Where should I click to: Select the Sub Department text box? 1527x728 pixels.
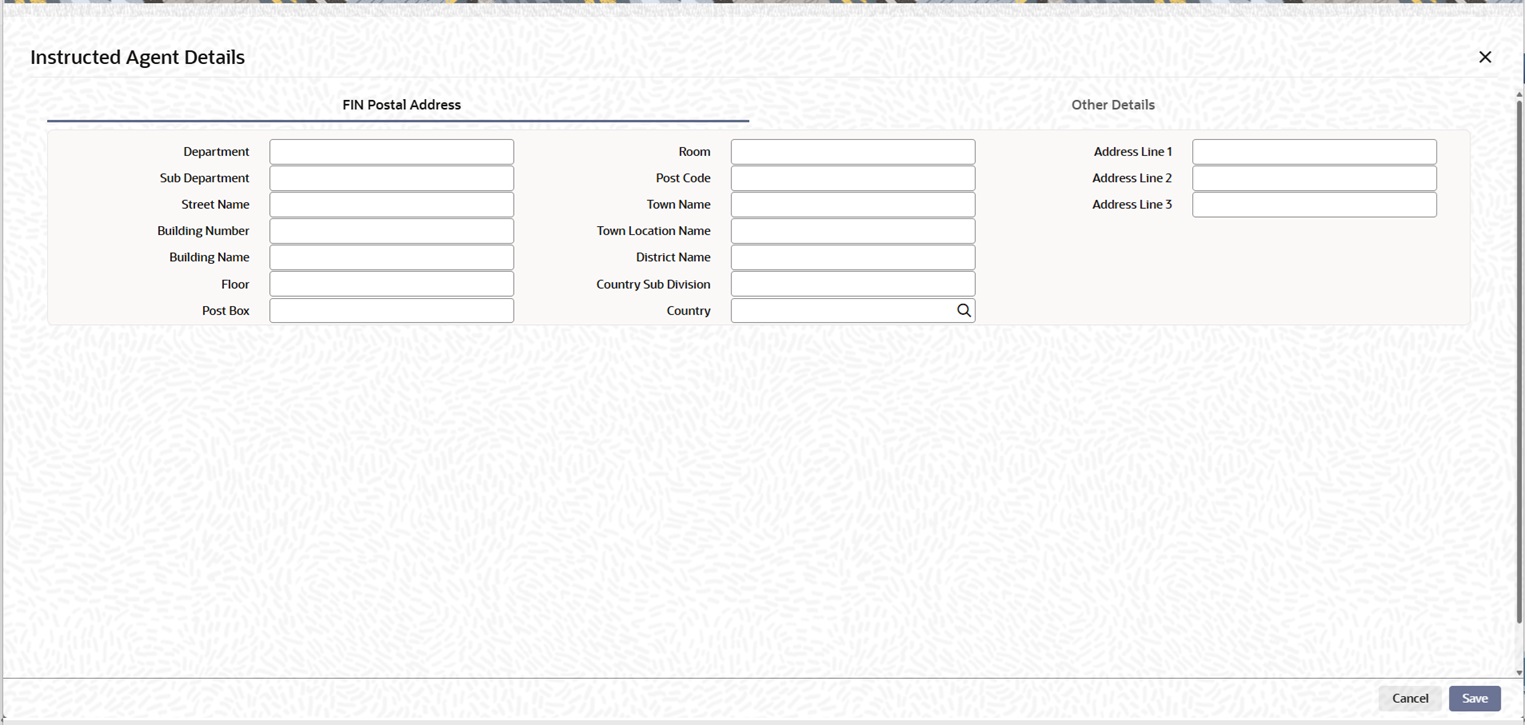point(392,178)
